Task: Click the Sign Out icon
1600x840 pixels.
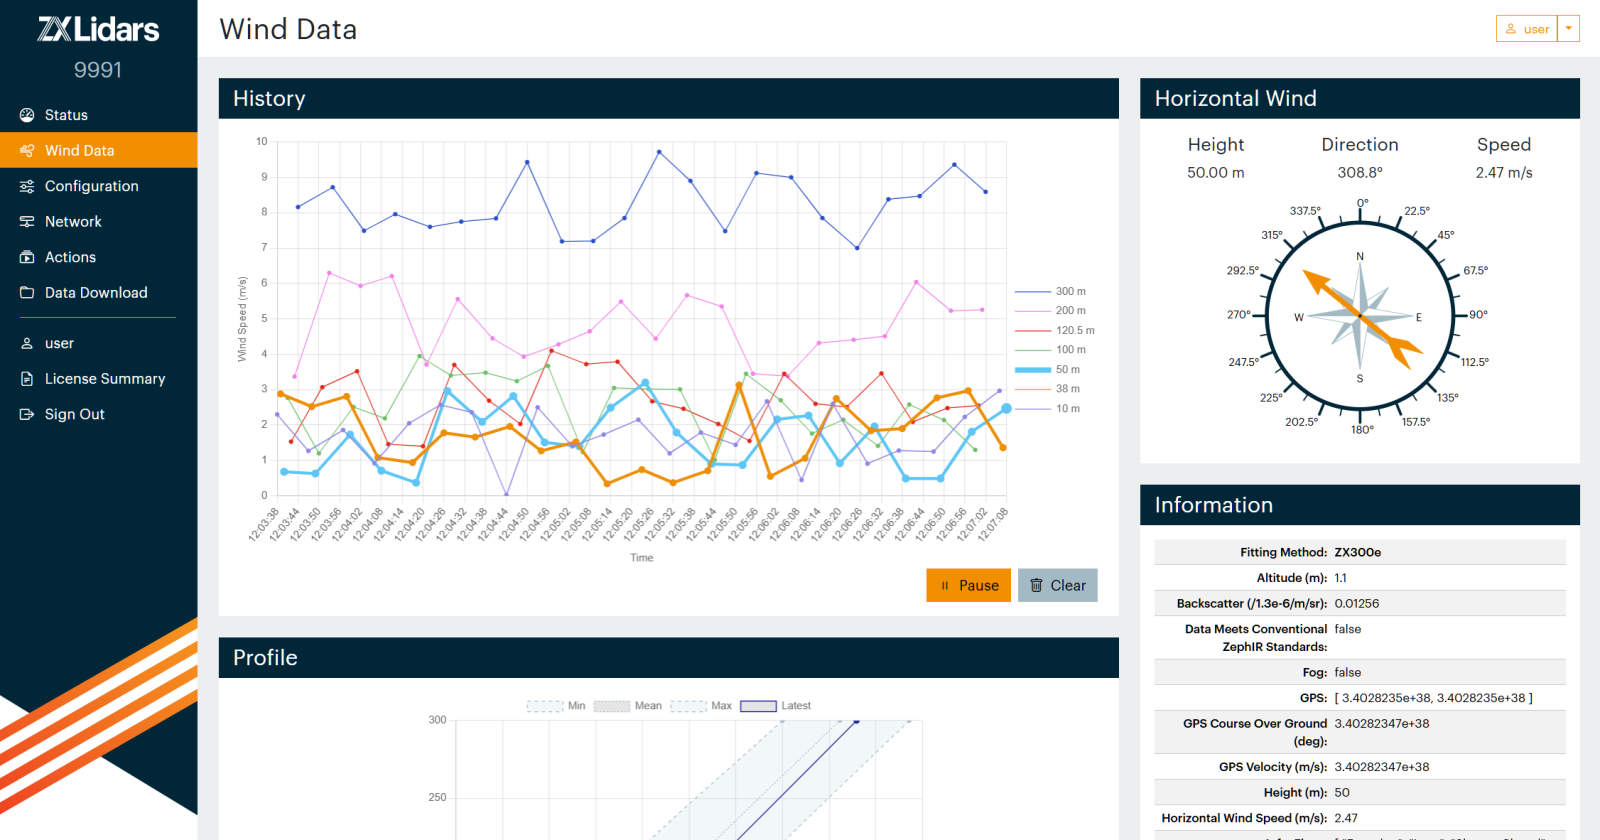Action: click(27, 415)
